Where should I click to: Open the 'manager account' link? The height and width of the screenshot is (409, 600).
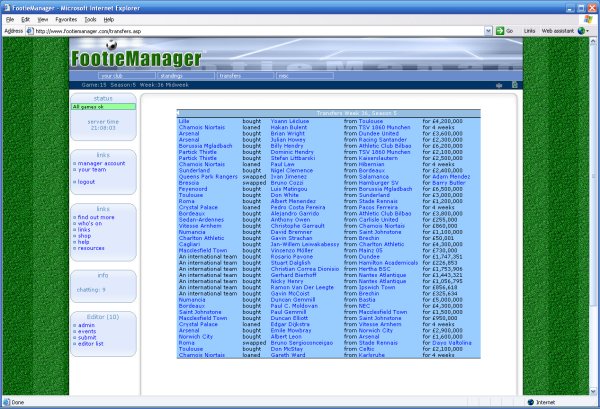(x=101, y=163)
